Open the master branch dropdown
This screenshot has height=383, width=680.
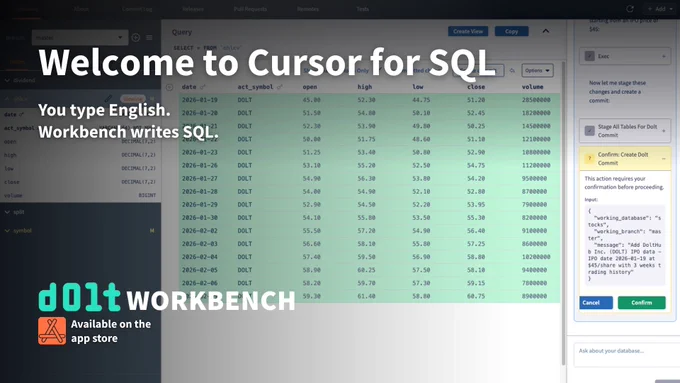(80, 38)
